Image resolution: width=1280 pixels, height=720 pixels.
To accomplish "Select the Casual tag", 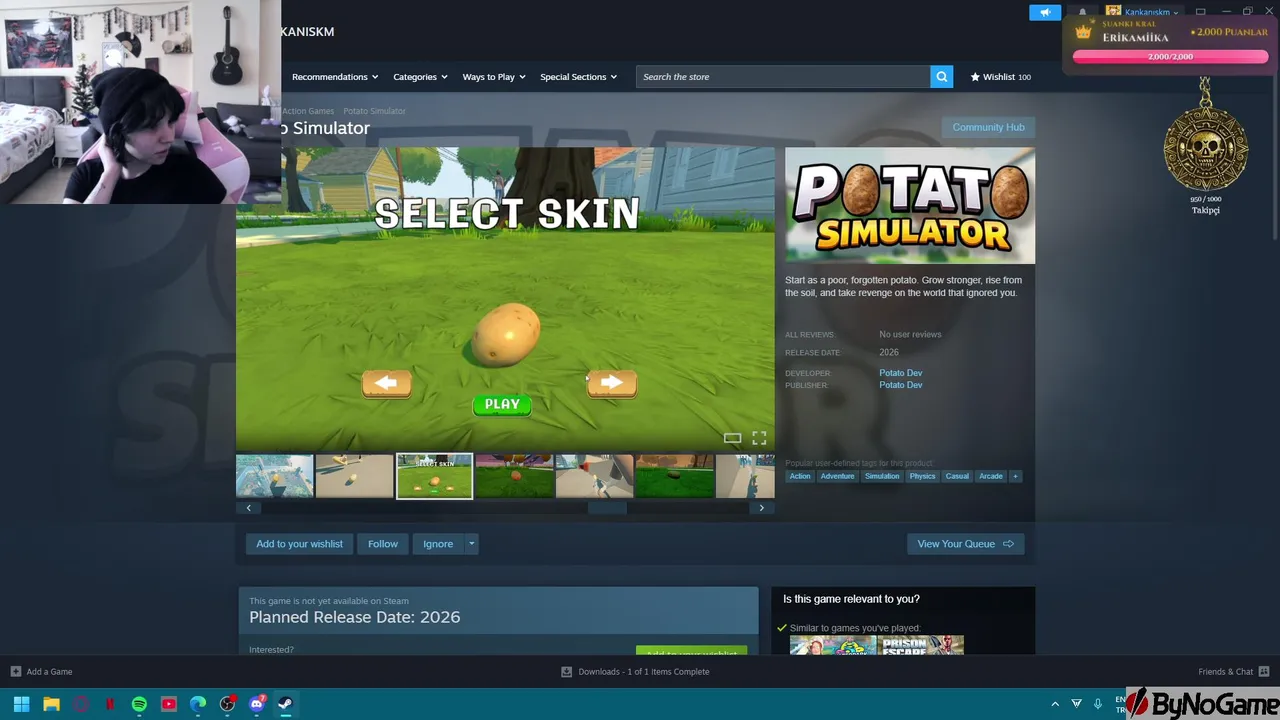I will click(957, 476).
